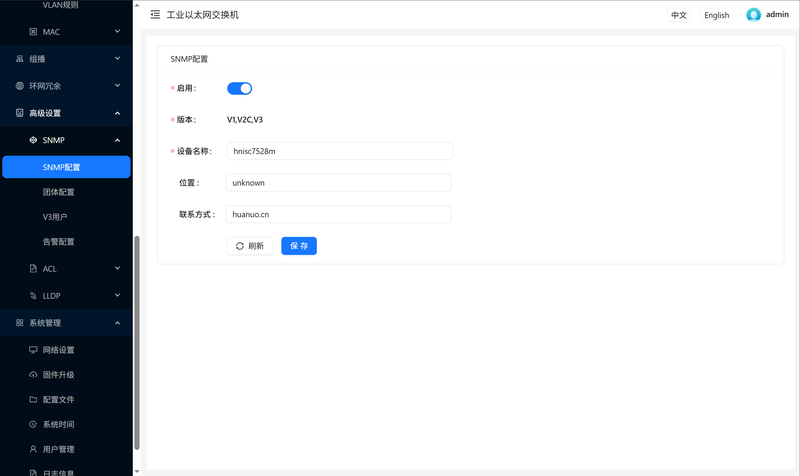Open the 配置文件 menu item
This screenshot has width=800, height=476.
click(66, 399)
